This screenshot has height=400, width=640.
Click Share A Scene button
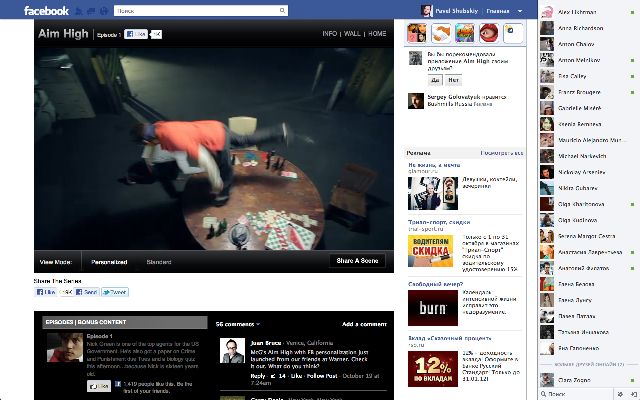357,261
